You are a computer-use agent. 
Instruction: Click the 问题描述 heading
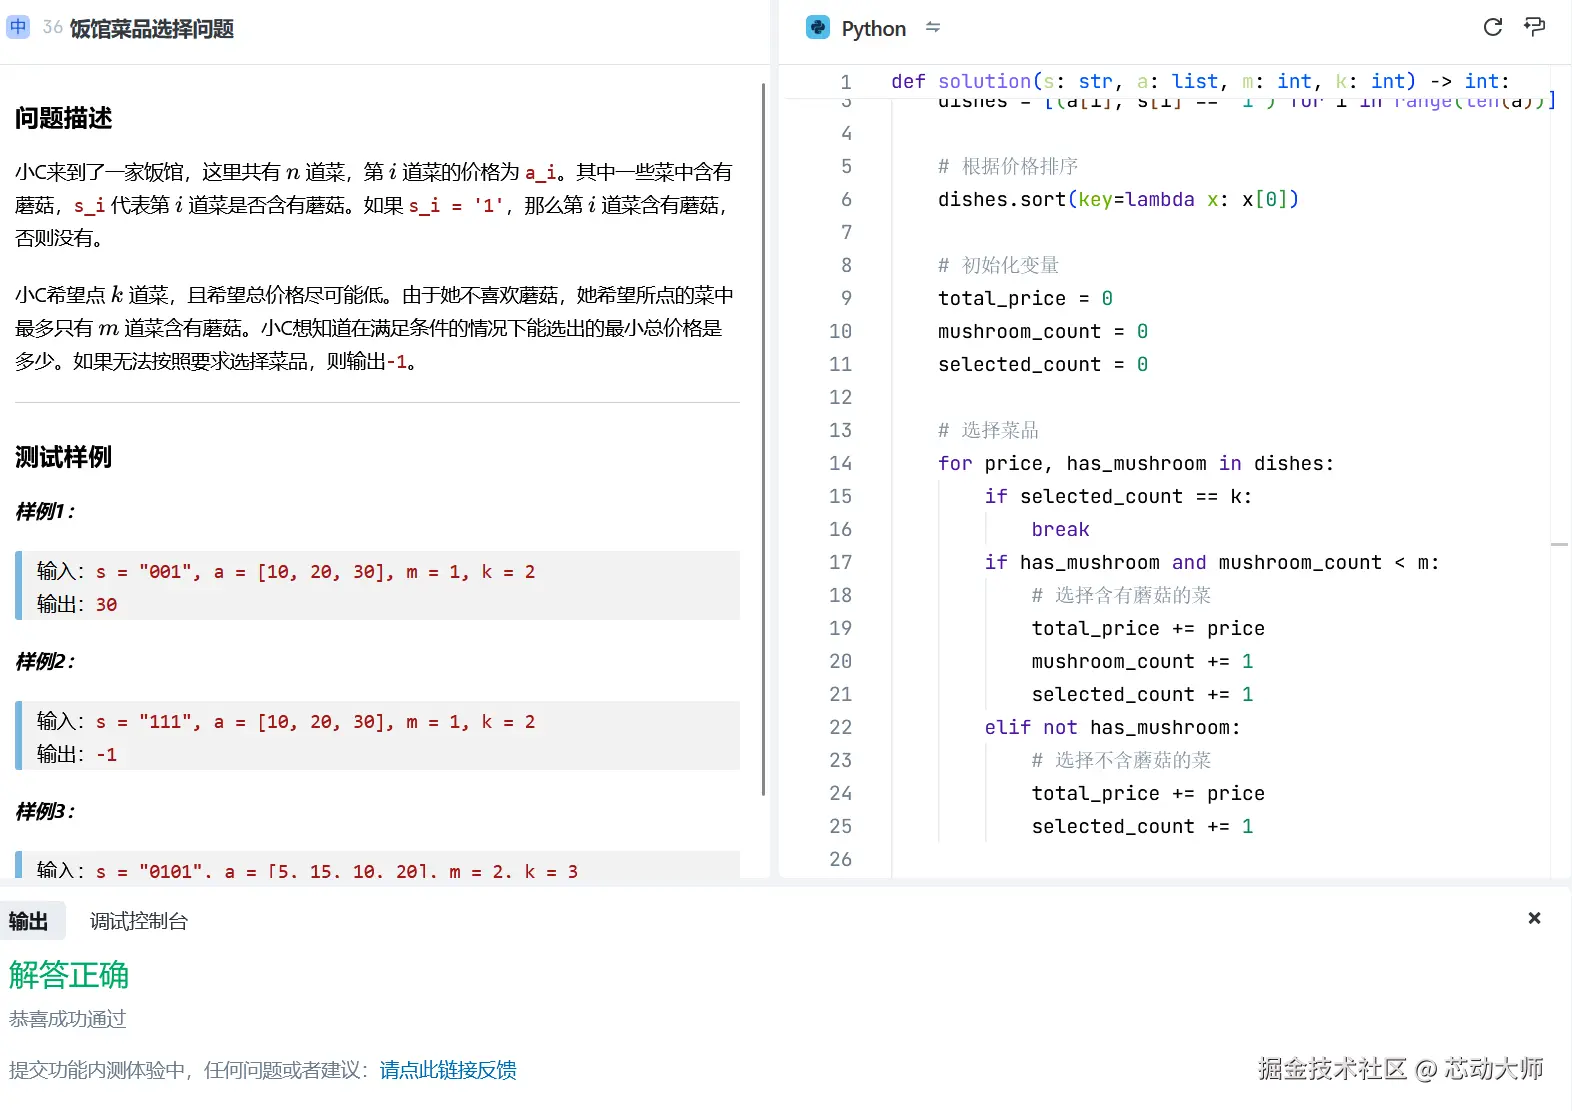(x=64, y=118)
